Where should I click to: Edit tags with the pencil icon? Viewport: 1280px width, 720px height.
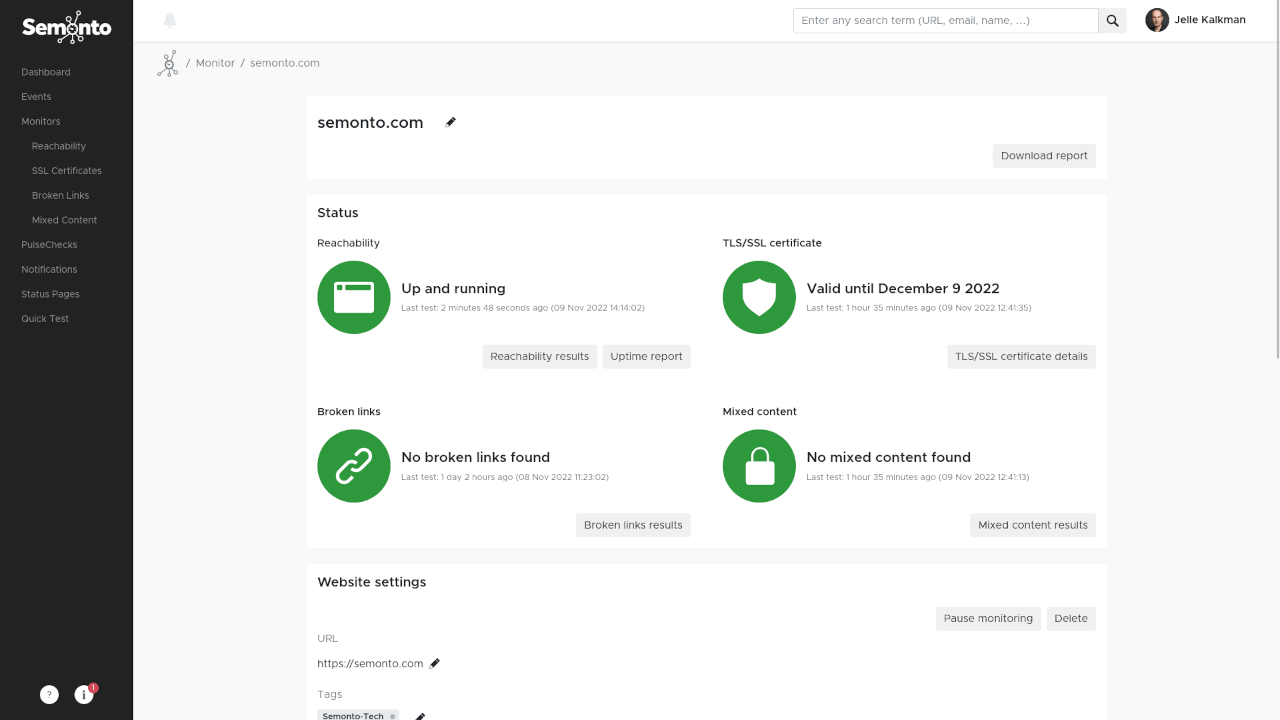420,716
